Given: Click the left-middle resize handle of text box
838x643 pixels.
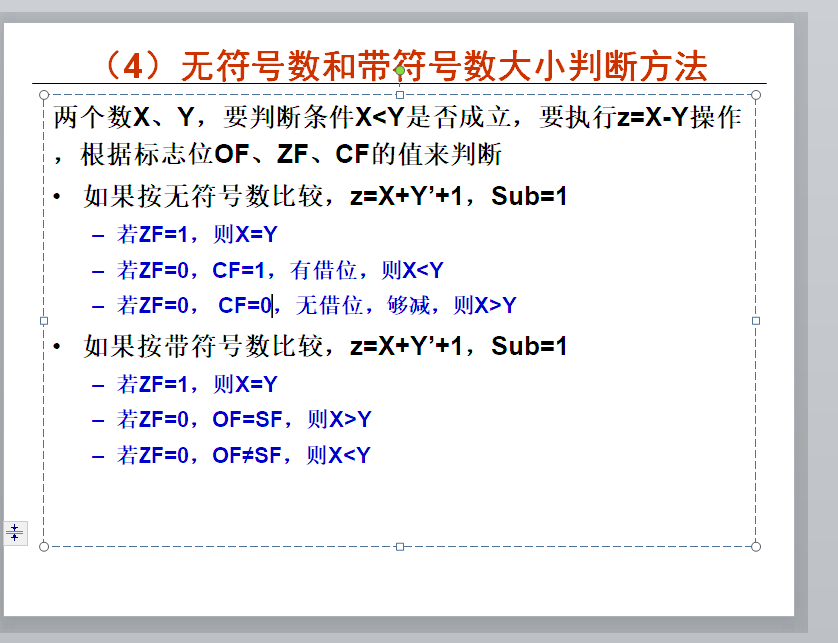Looking at the screenshot, I should click(x=44, y=321).
